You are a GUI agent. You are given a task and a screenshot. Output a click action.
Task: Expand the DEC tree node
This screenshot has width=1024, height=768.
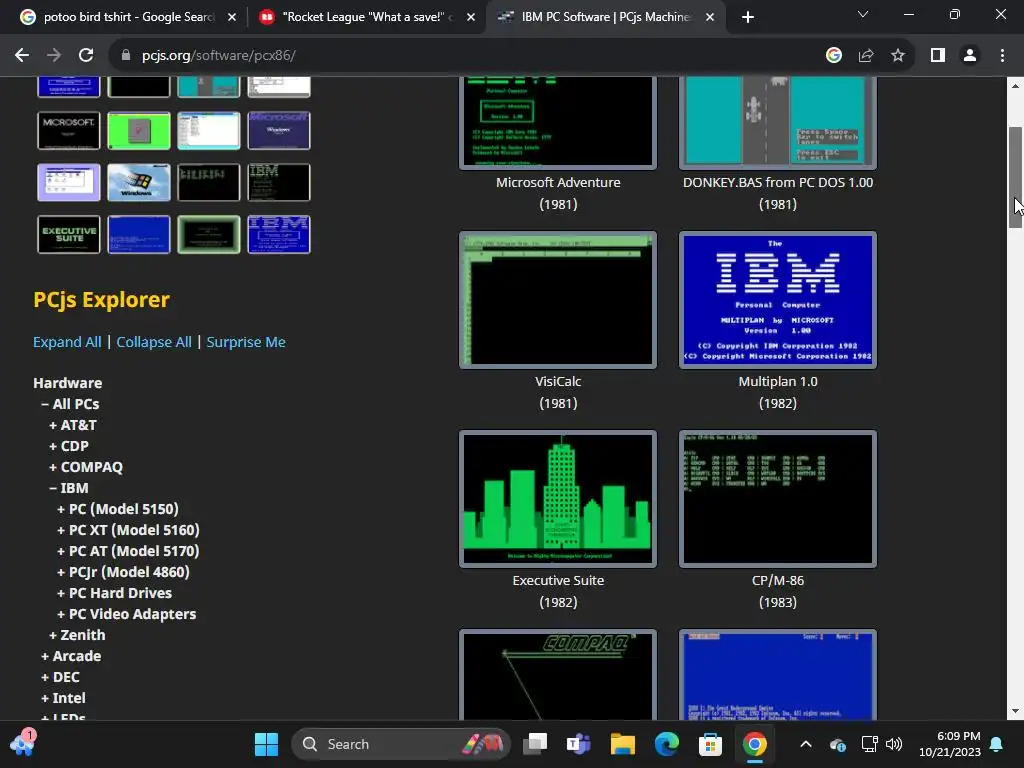60,677
